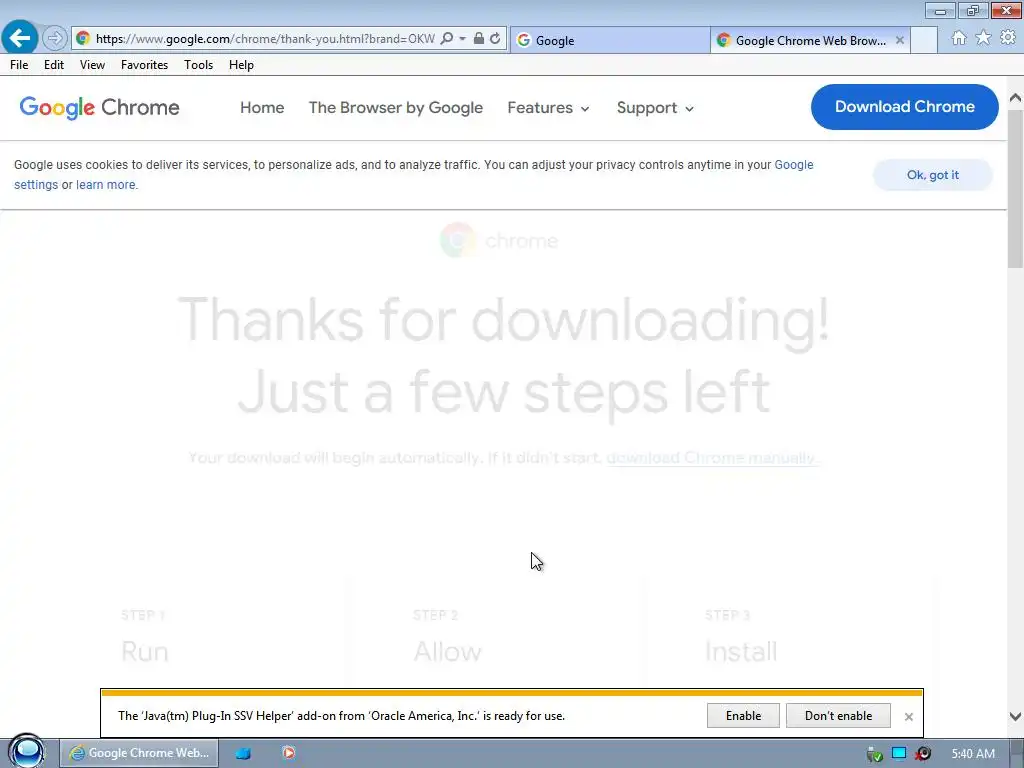Image resolution: width=1024 pixels, height=768 pixels.
Task: Open a new blank tab
Action: coord(923,40)
